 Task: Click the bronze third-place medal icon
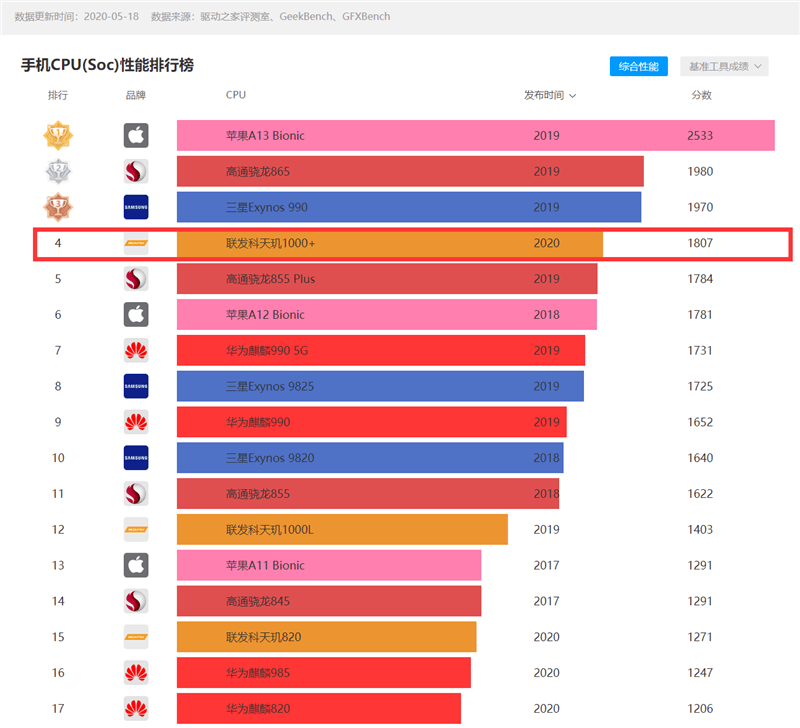(58, 207)
